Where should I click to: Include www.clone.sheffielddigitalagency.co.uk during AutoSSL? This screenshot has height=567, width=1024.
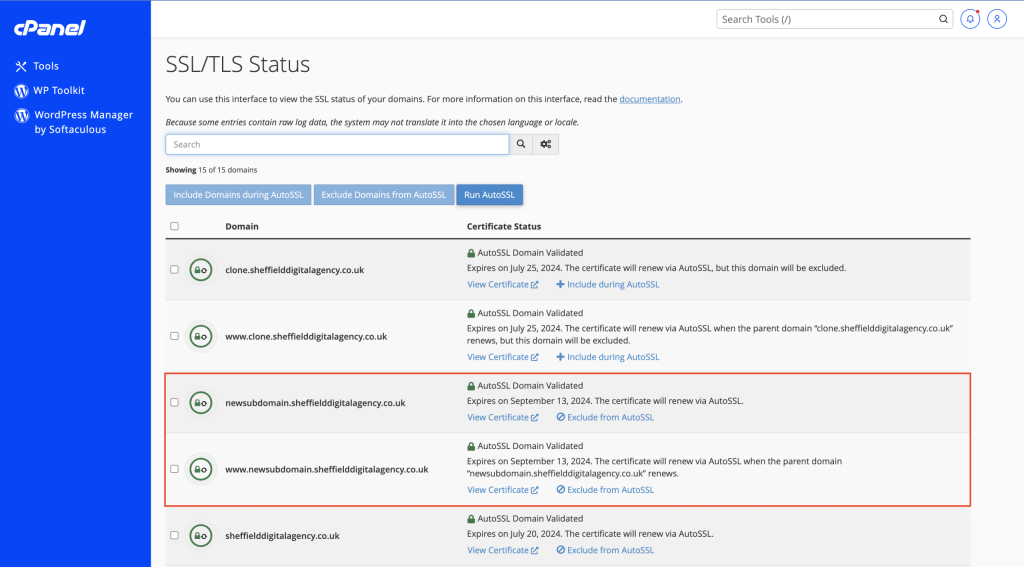[x=607, y=357]
